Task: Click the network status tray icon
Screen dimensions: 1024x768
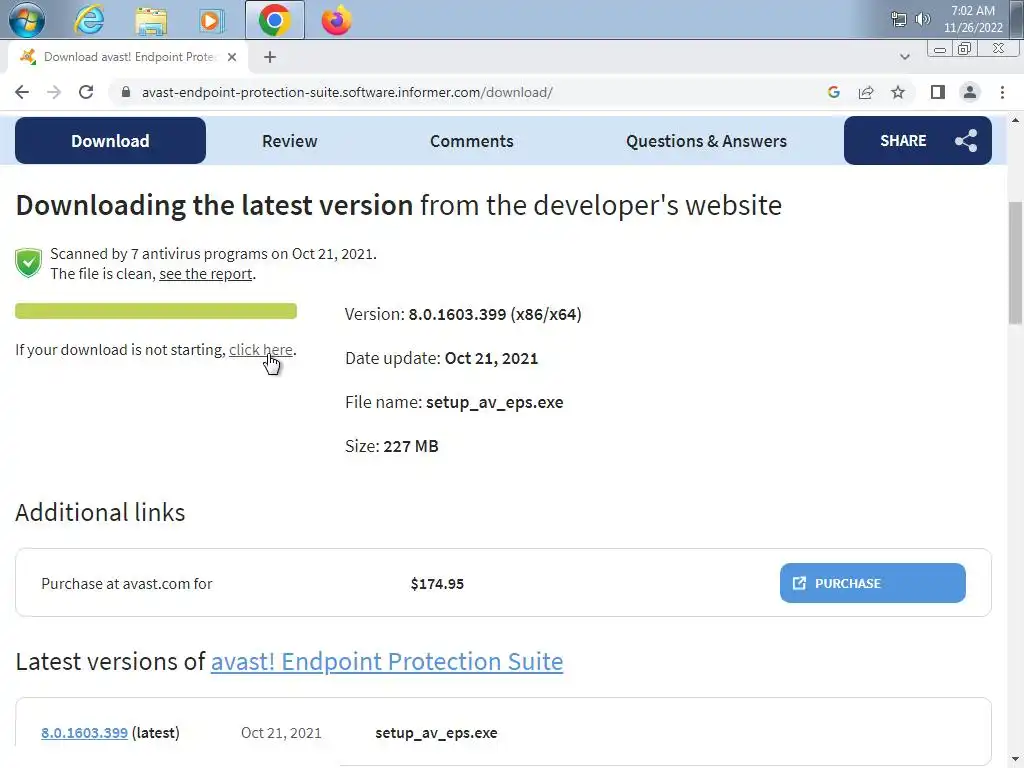Action: point(899,20)
